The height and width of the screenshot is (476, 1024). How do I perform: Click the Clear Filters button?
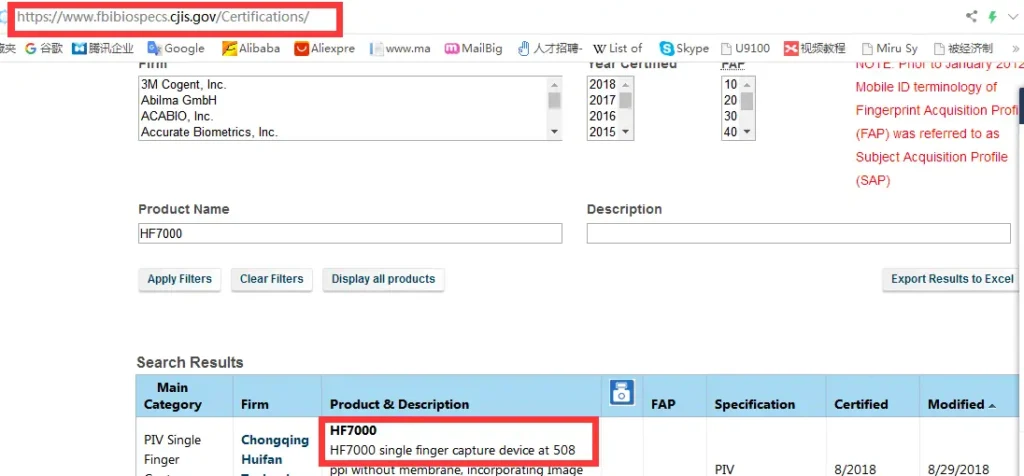pos(272,279)
